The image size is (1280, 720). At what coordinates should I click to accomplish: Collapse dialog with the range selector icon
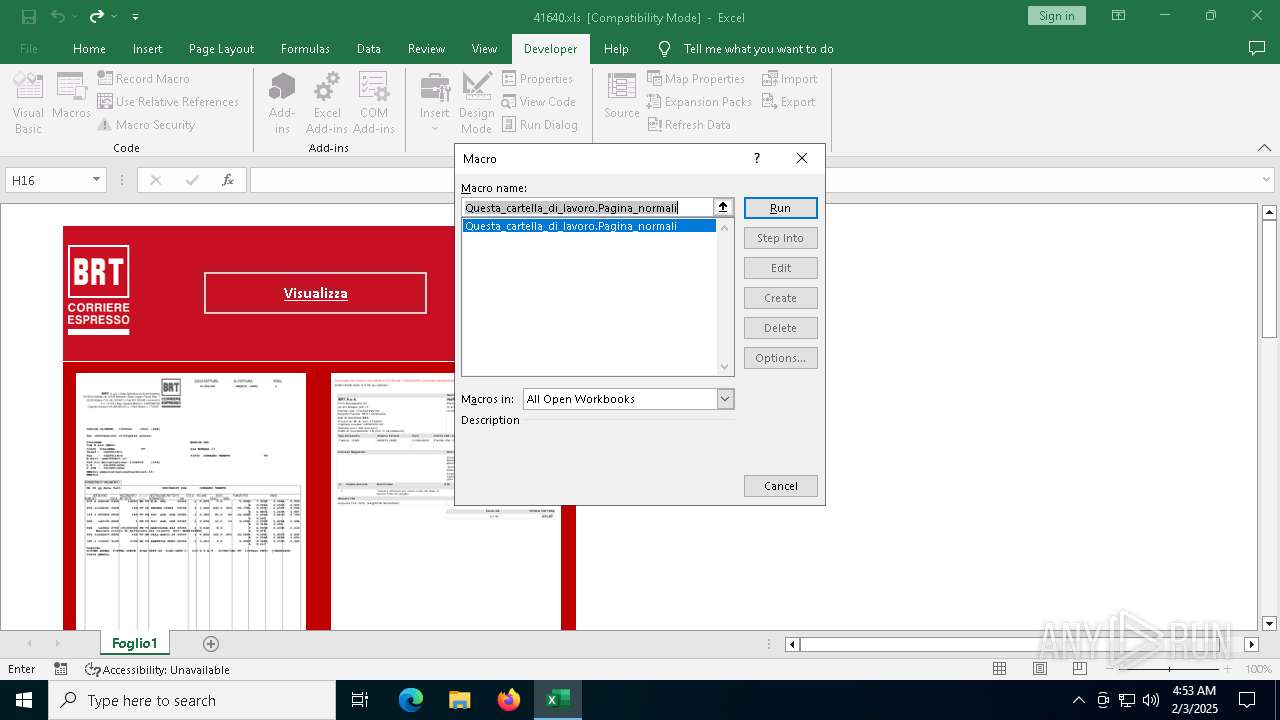[x=723, y=208]
